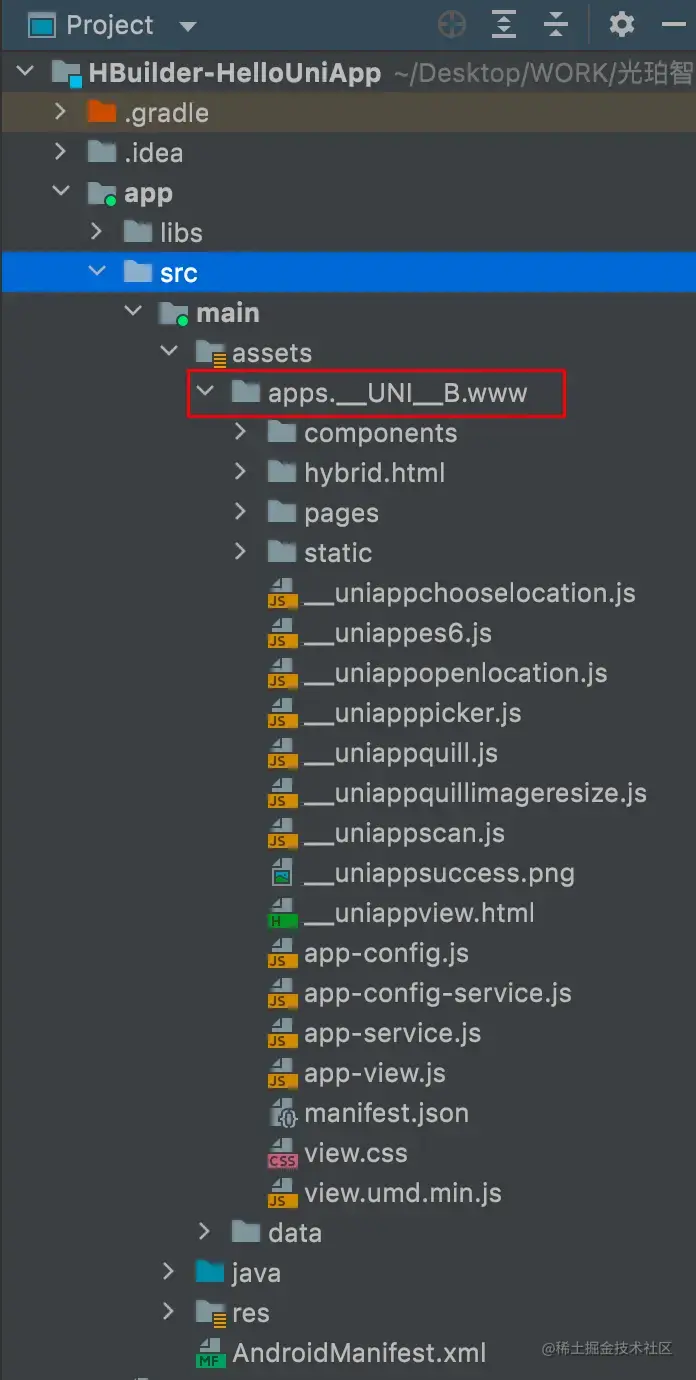The height and width of the screenshot is (1380, 696).
Task: Click the JS icon of __uniappopenlocation.js
Action: click(282, 673)
